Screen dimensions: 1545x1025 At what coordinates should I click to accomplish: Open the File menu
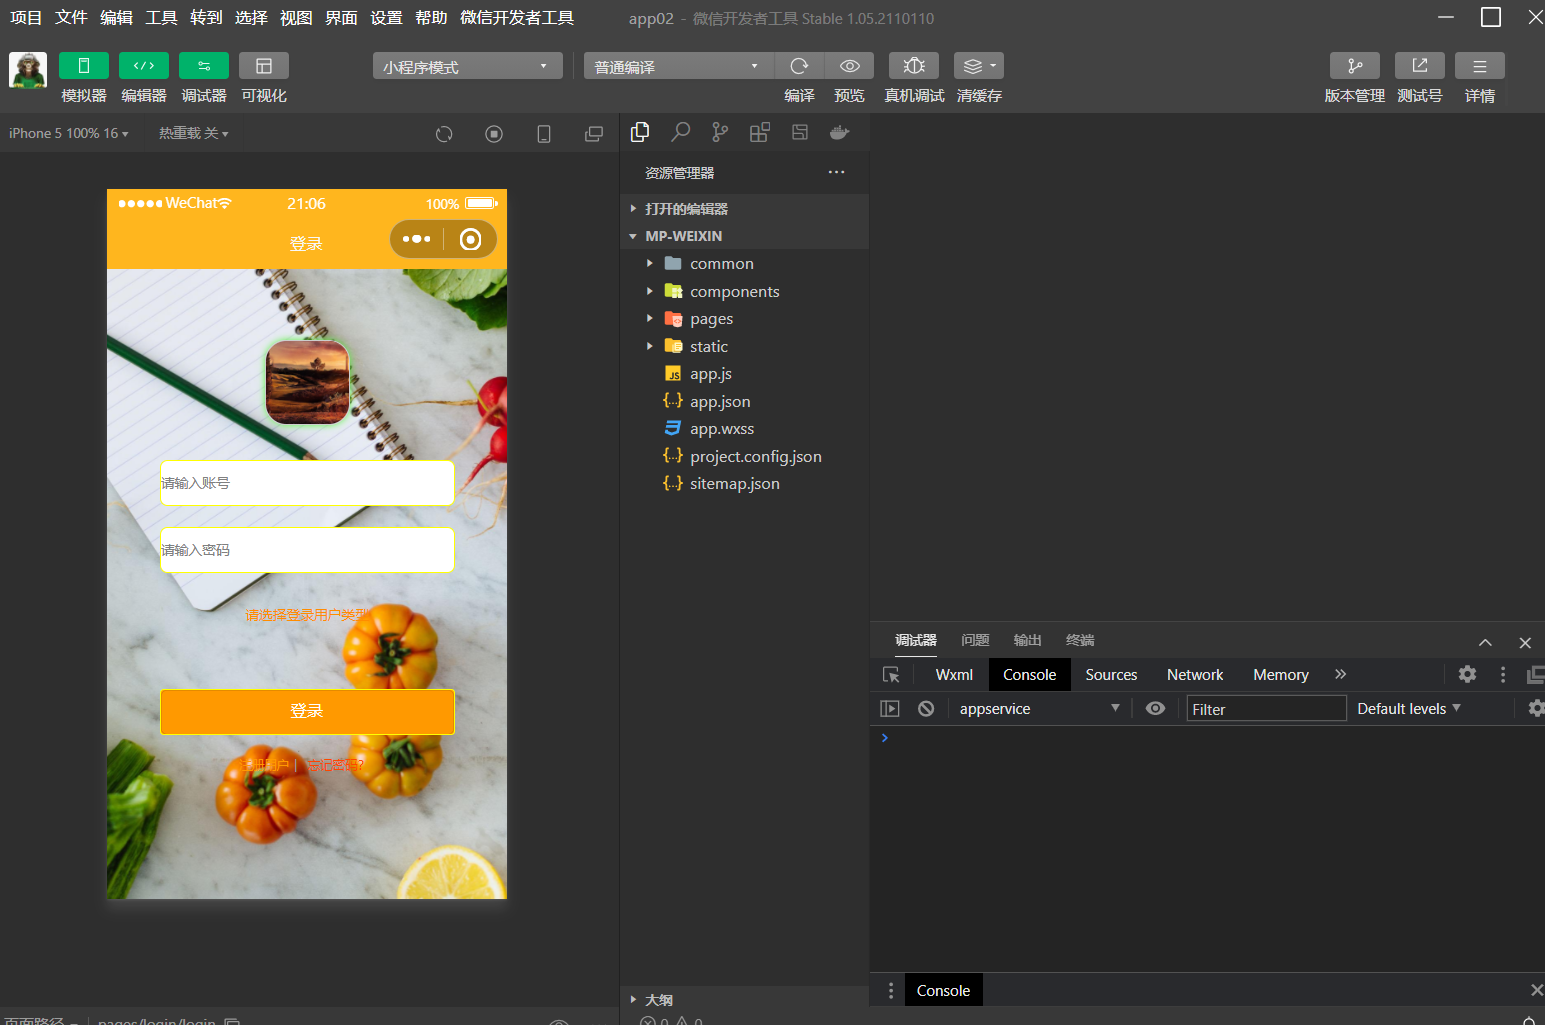tap(71, 18)
